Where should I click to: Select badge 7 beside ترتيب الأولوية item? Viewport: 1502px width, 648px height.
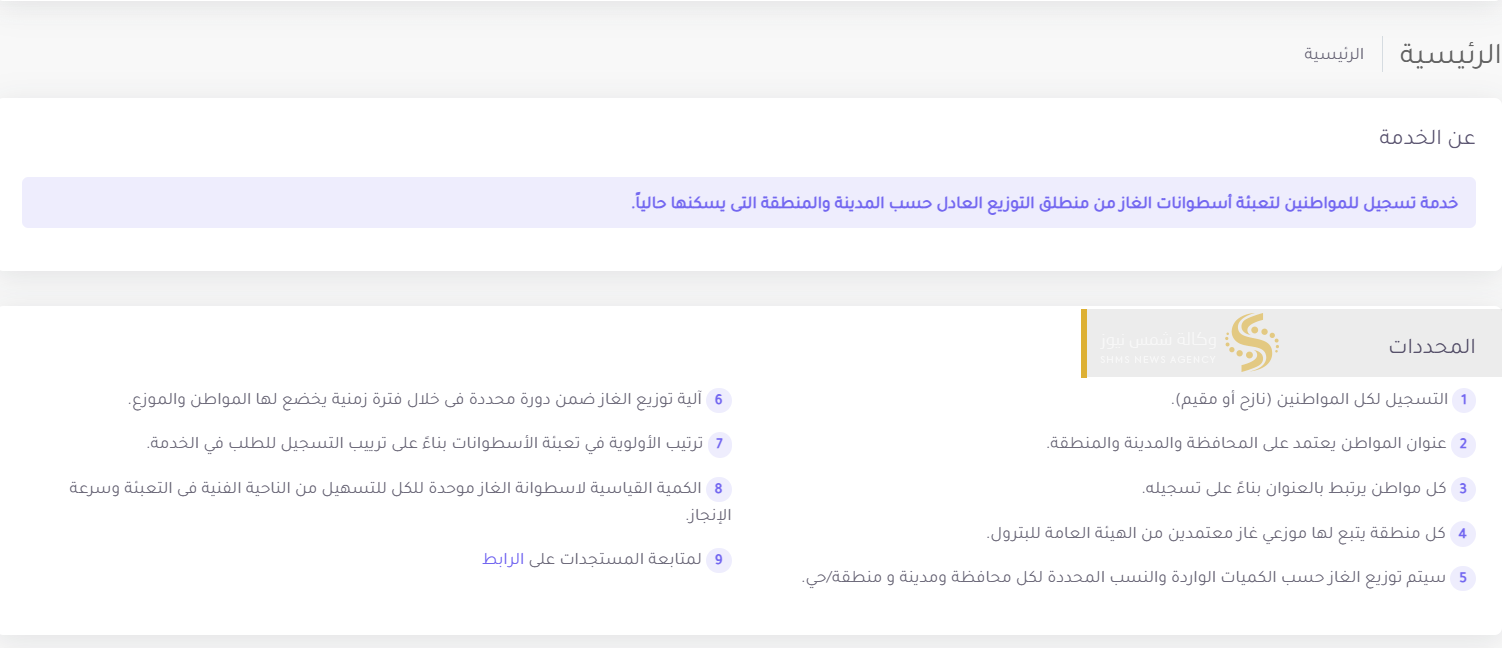718,444
